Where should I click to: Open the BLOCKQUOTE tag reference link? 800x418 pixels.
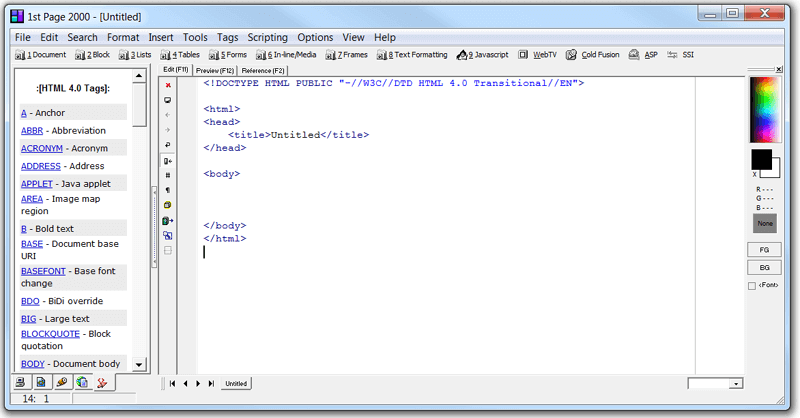(50, 334)
